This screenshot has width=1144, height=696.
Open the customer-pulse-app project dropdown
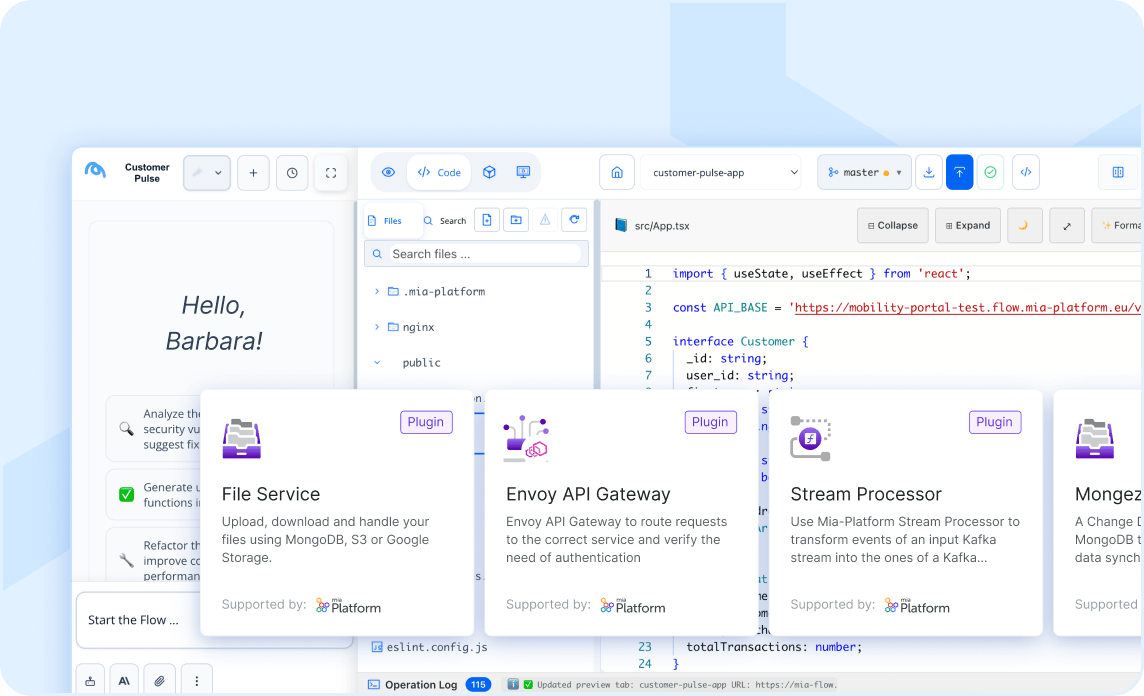coord(721,172)
